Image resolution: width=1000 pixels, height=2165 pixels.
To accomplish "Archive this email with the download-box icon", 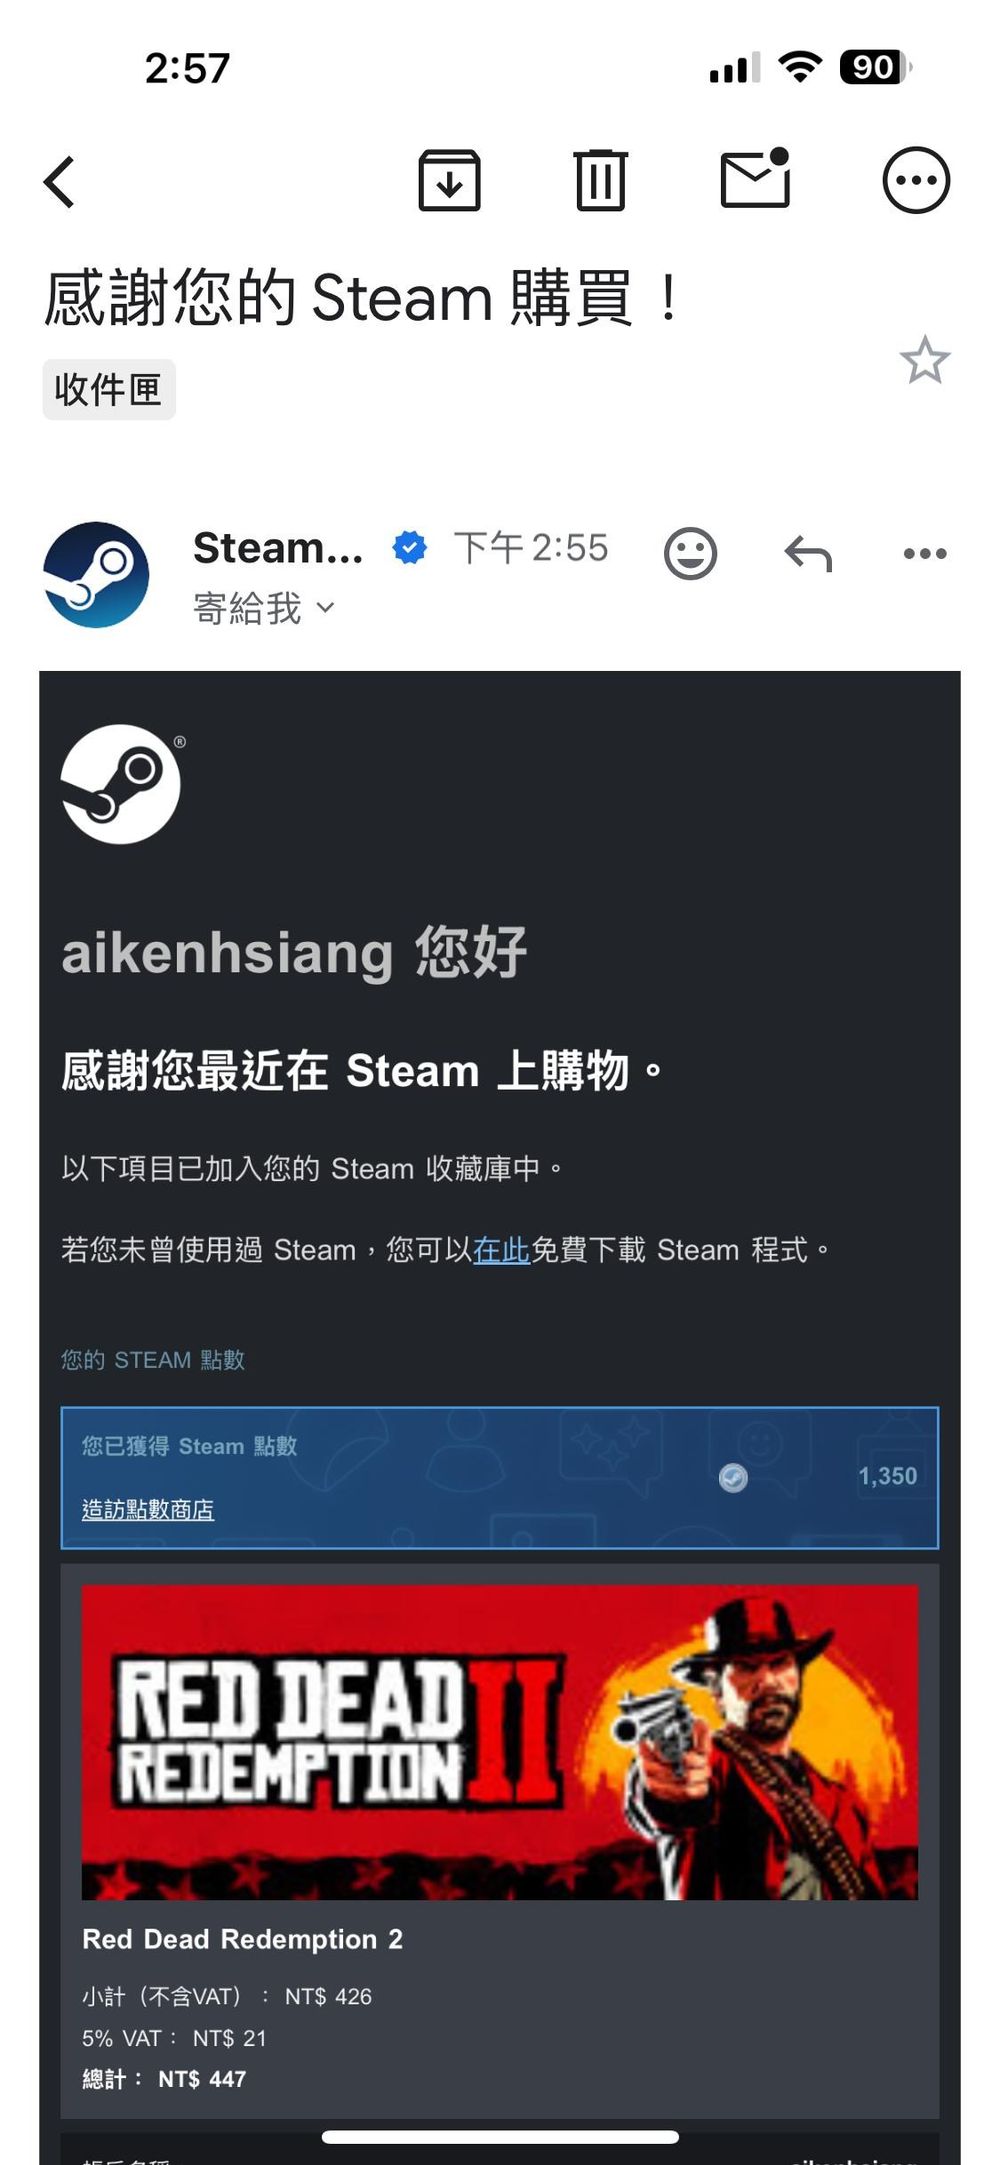I will click(449, 181).
